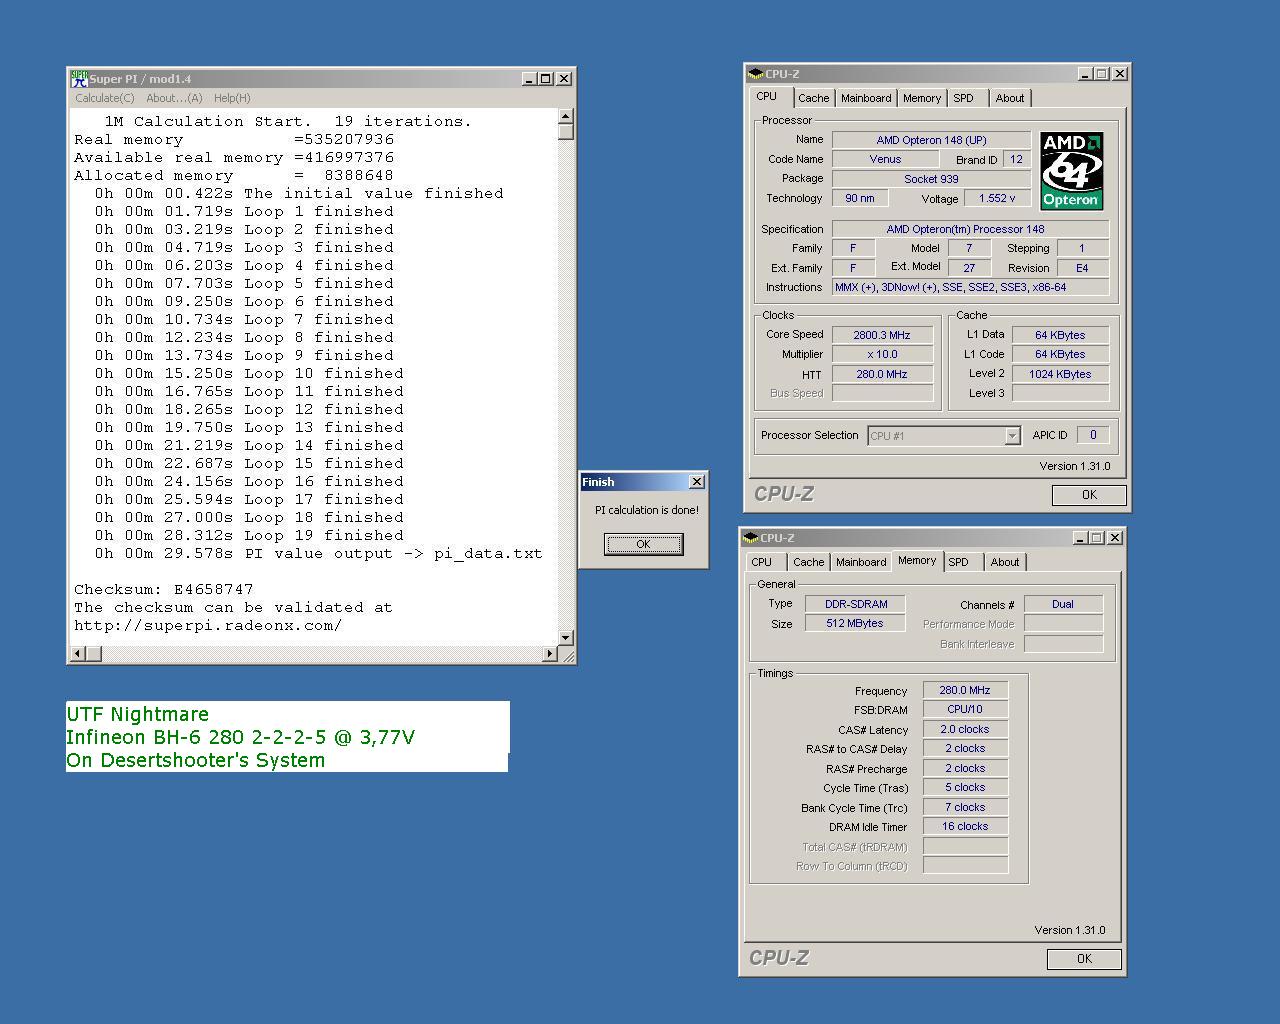Open the About...(A) menu in Super PI

[174, 98]
